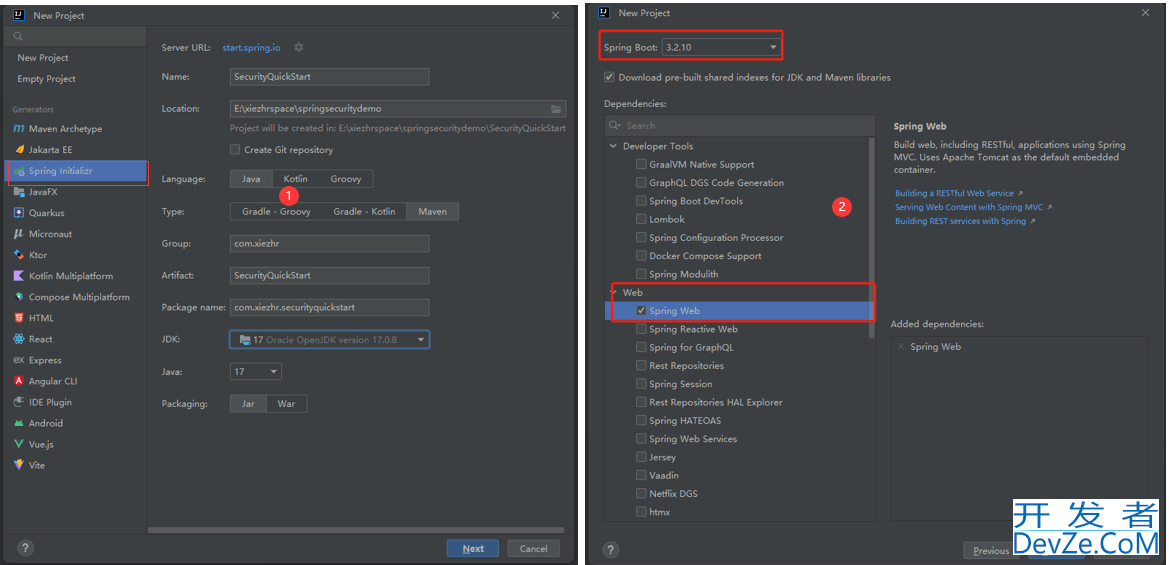1169x565 pixels.
Task: Check Docker Compose Support dependency
Action: click(641, 256)
